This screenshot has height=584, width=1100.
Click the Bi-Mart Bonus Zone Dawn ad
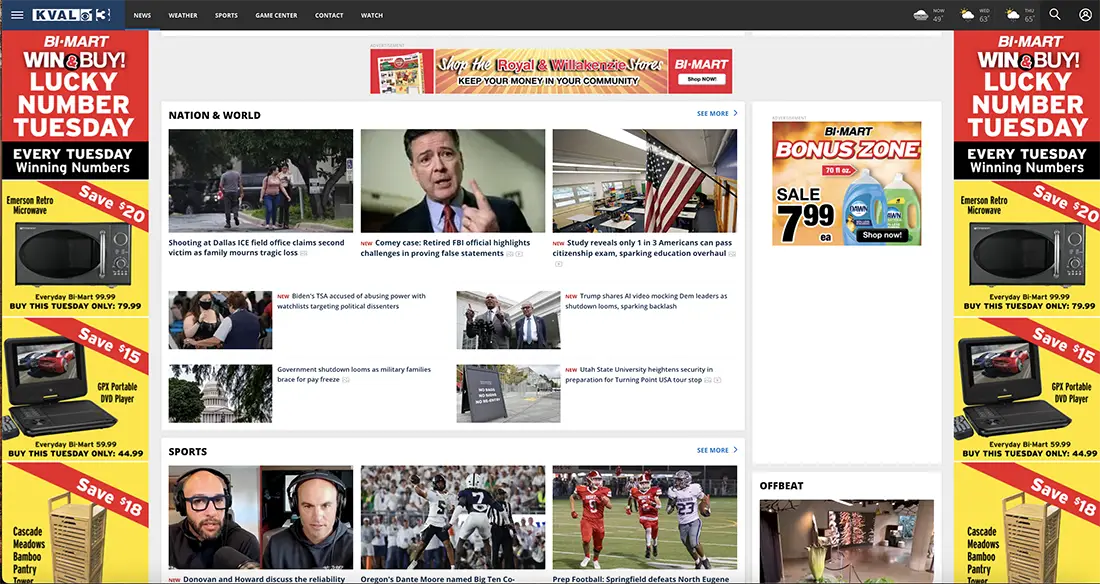click(847, 184)
